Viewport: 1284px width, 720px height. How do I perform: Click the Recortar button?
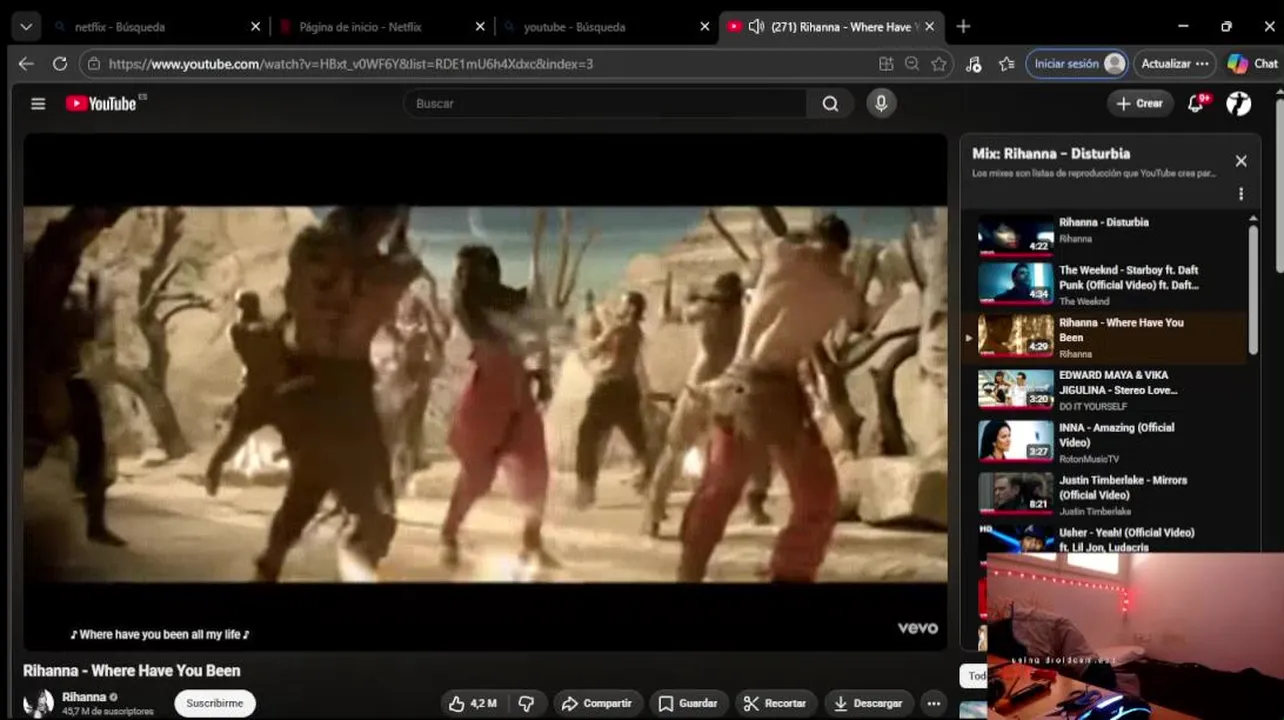point(775,703)
